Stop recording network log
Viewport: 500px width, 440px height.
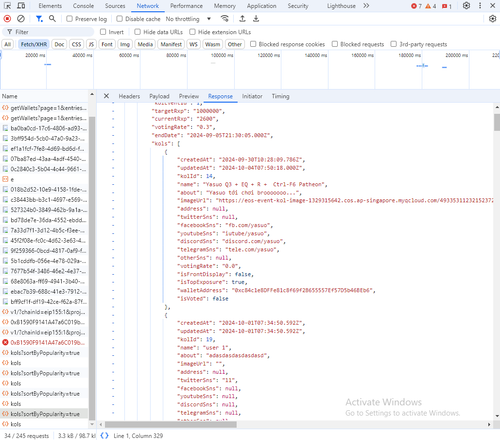(x=7, y=19)
